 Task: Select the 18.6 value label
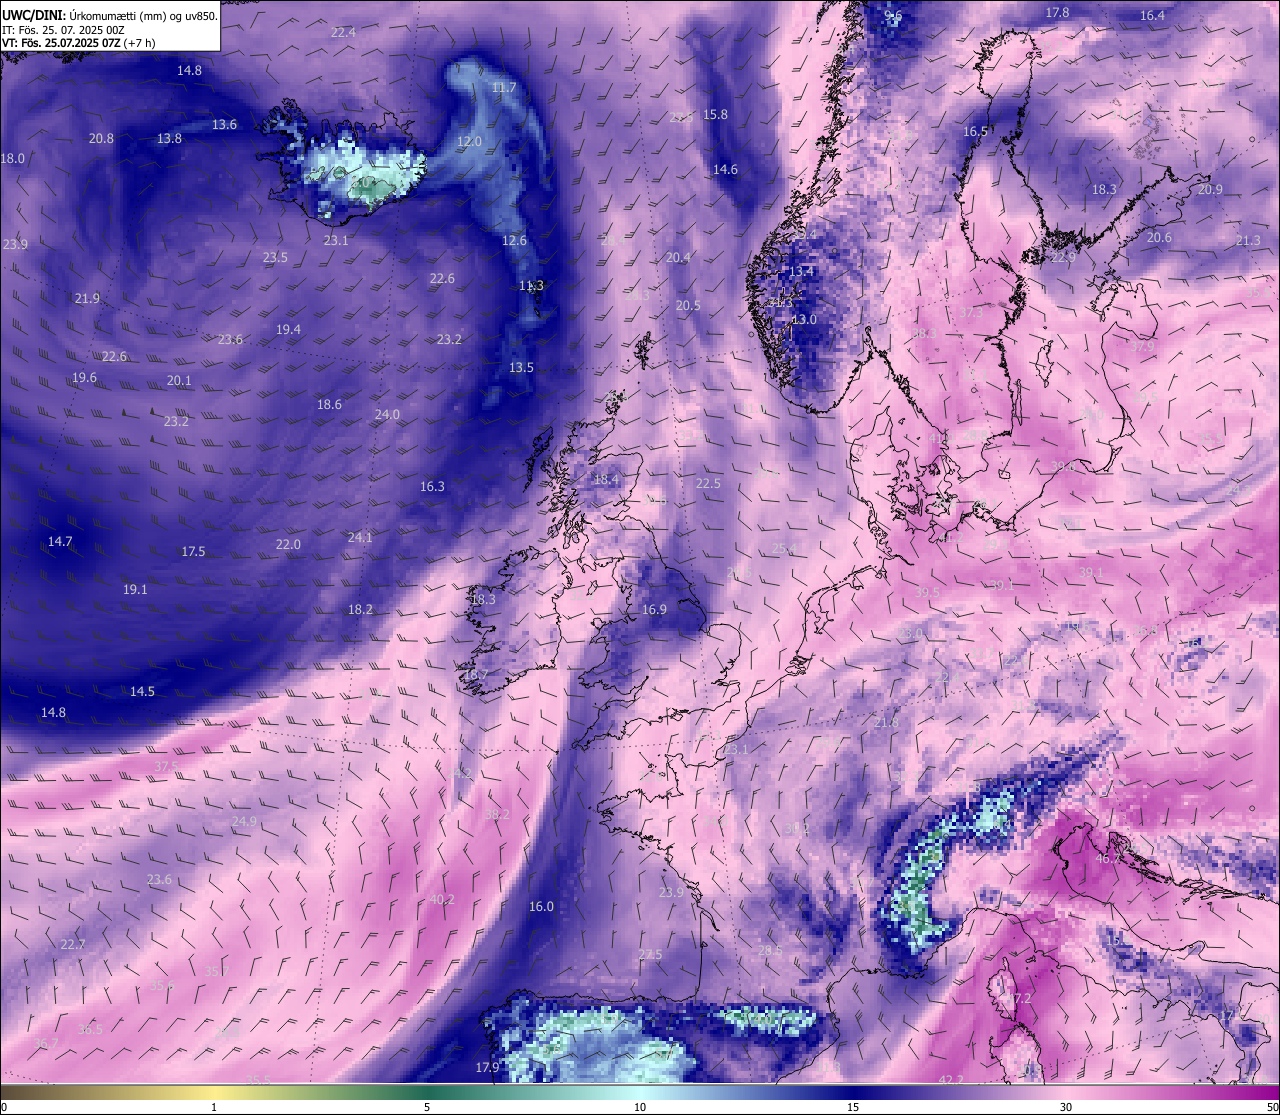[x=329, y=405]
